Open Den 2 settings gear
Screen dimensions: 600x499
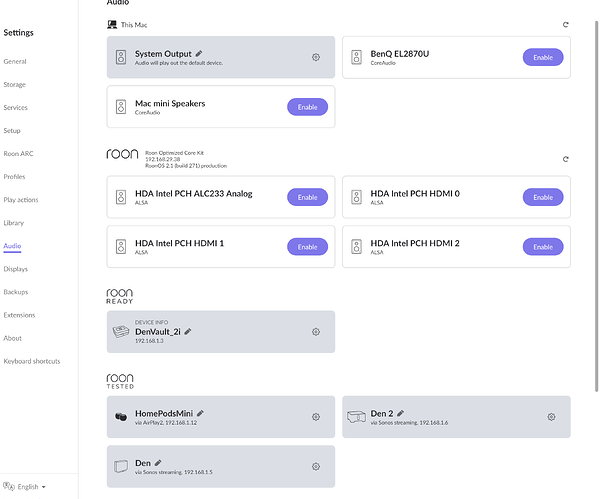(x=551, y=416)
